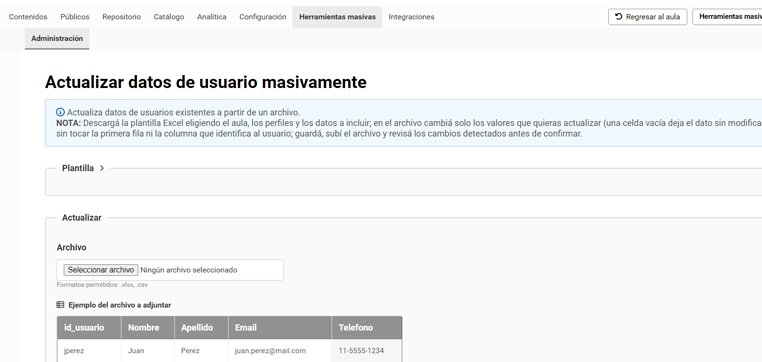The width and height of the screenshot is (762, 362).
Task: Click the Apellido column header
Action: point(201,328)
